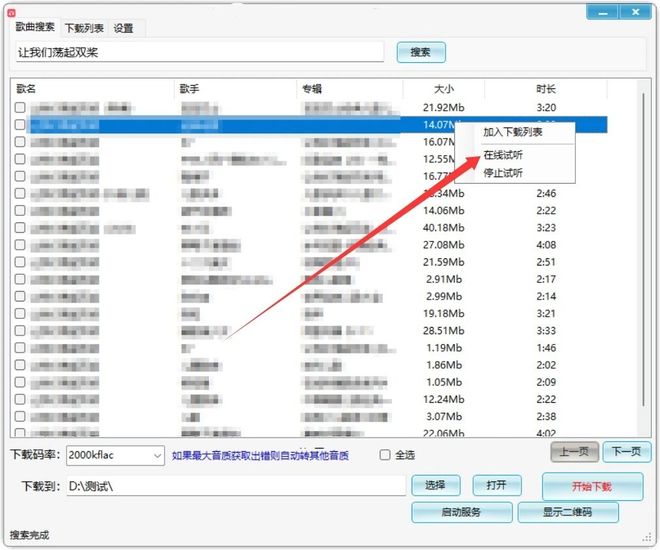Switch to the 下载列表 tab
Viewport: 660px width, 550px height.
(84, 28)
